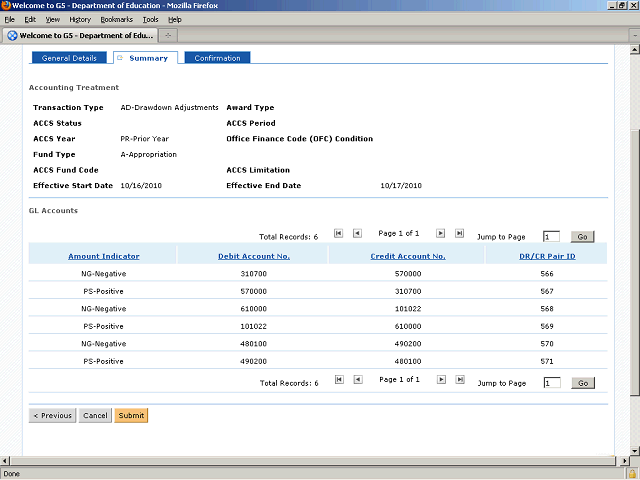Viewport: 640px width, 480px height.
Task: Go to first page in top pagination
Action: pyautogui.click(x=339, y=233)
